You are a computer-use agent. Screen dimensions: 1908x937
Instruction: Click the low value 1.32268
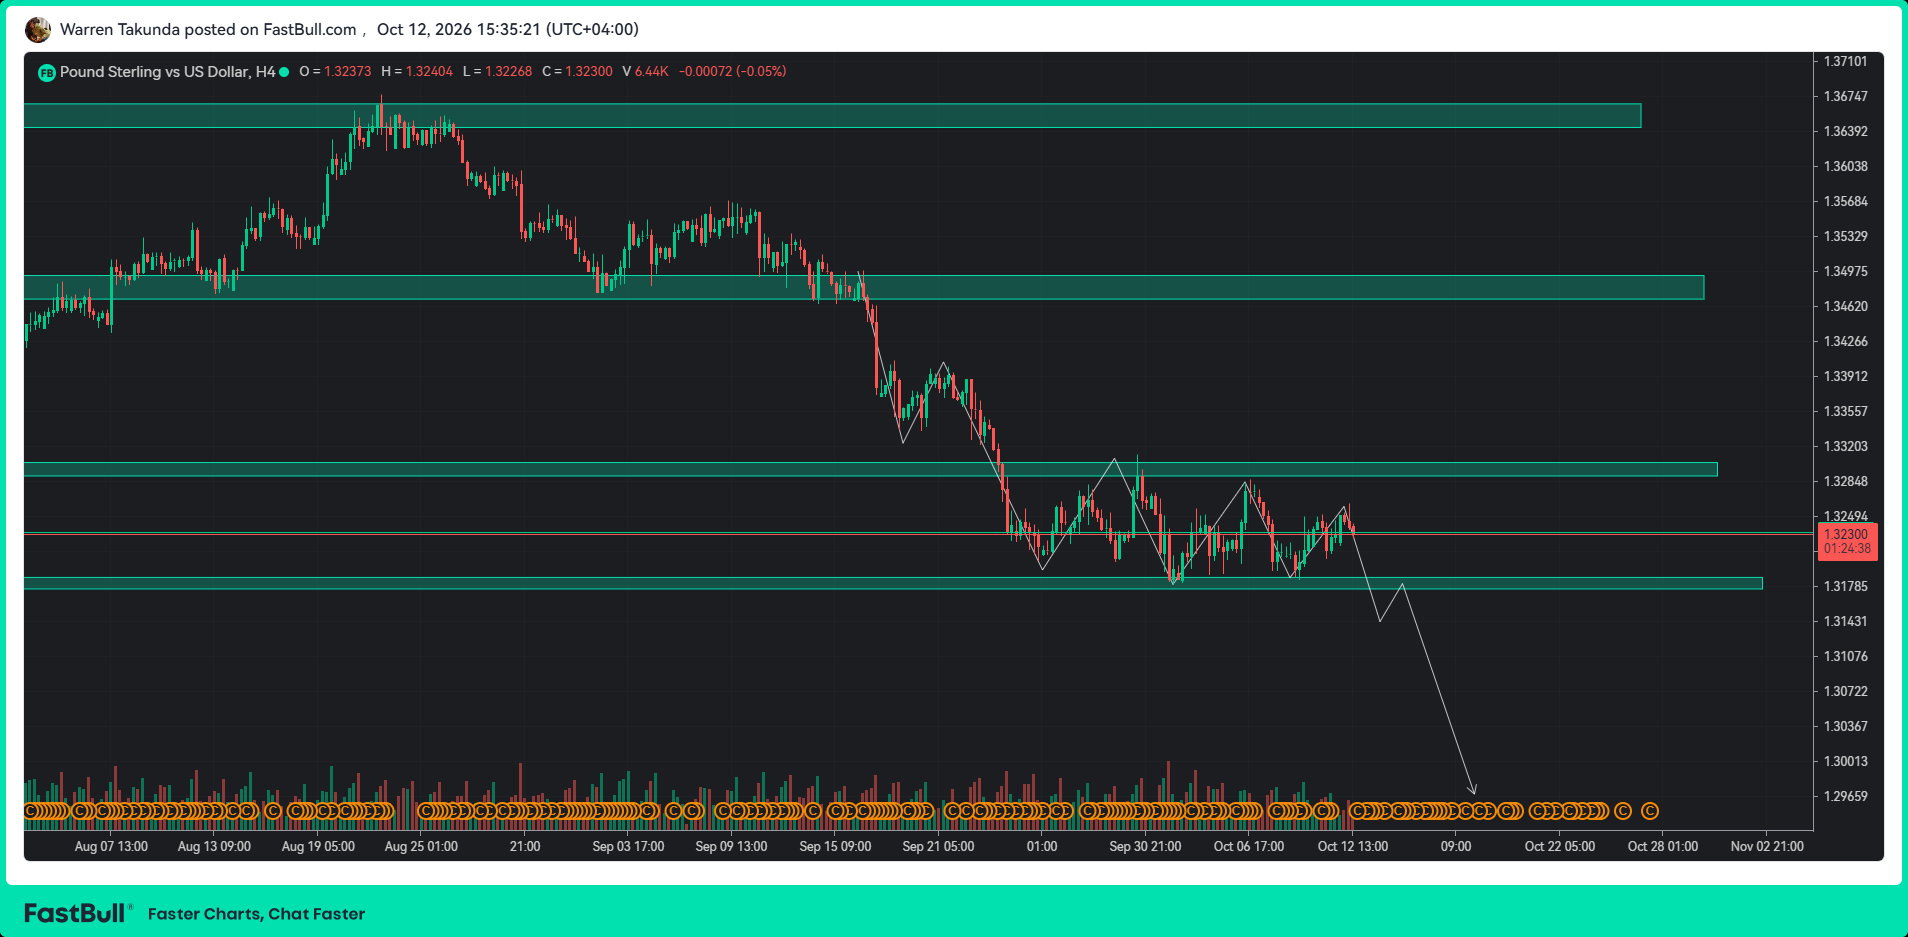508,72
